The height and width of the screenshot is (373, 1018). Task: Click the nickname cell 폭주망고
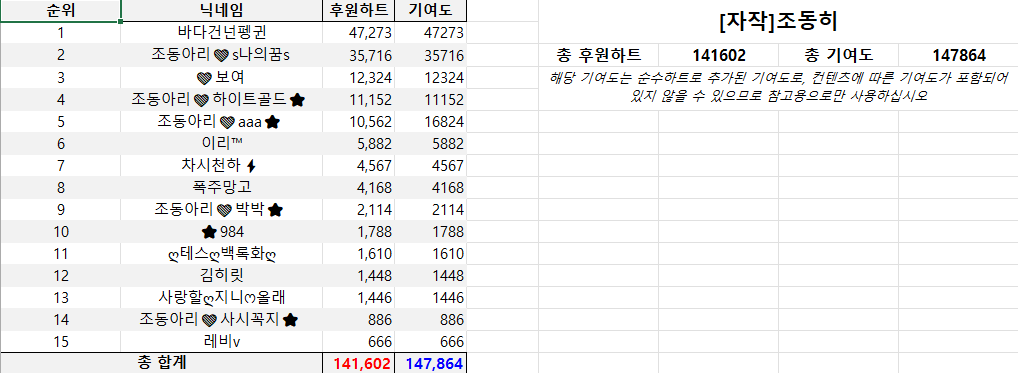tap(222, 187)
